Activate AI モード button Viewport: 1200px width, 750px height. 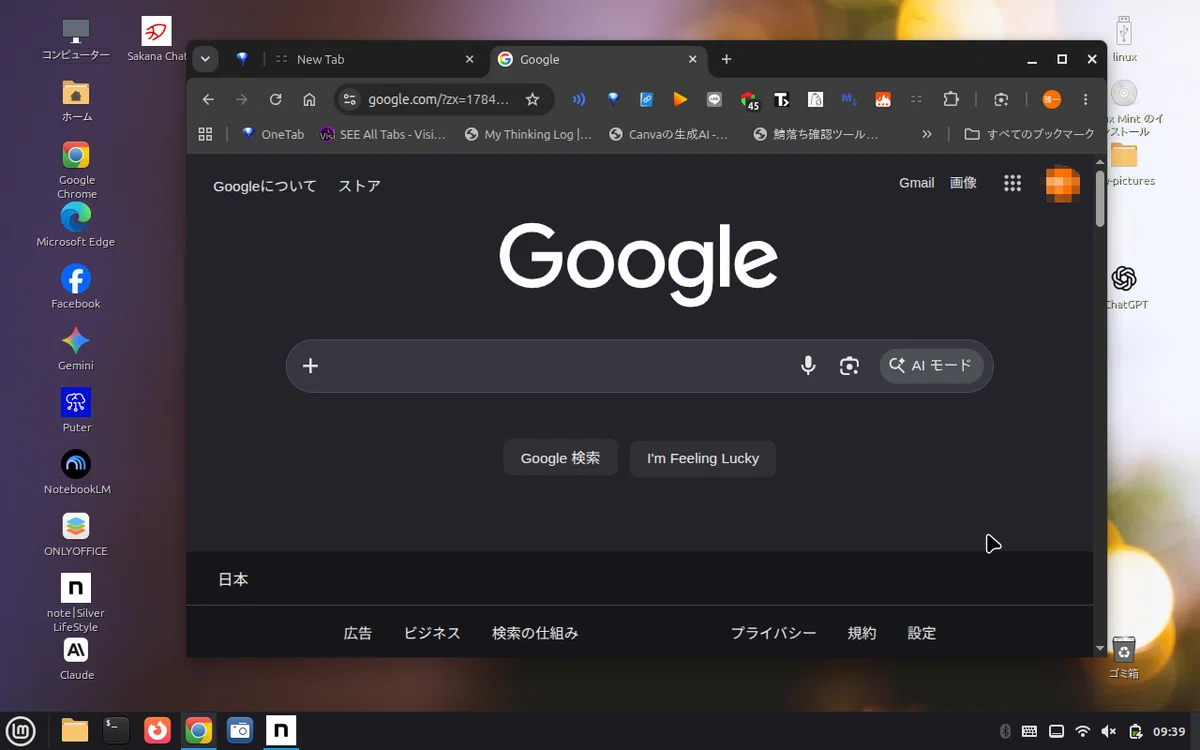[931, 366]
